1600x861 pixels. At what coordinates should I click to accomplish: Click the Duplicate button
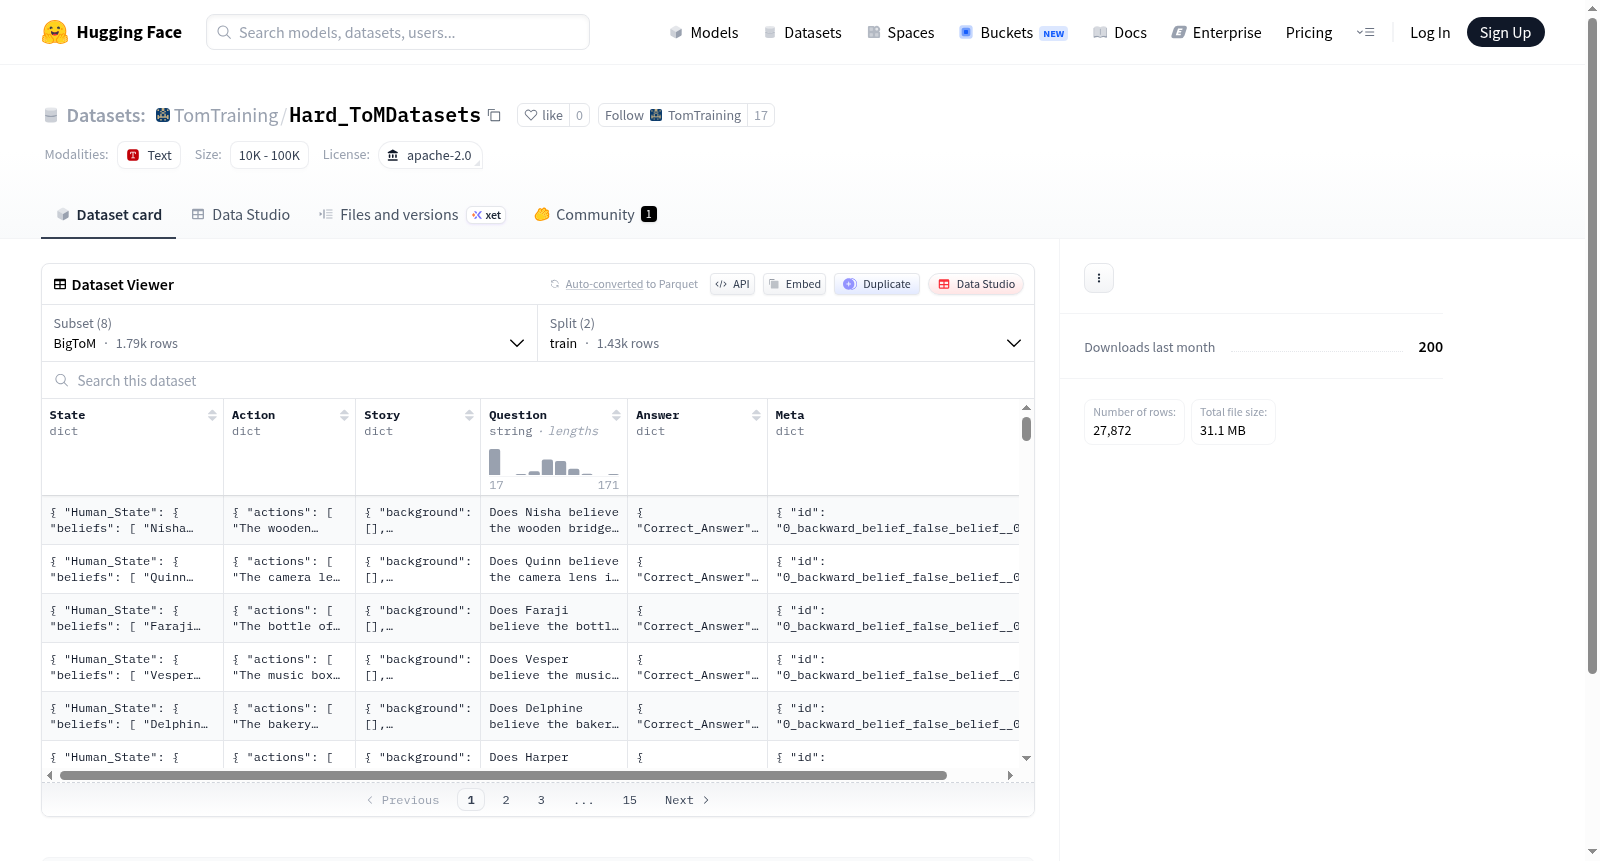(877, 284)
